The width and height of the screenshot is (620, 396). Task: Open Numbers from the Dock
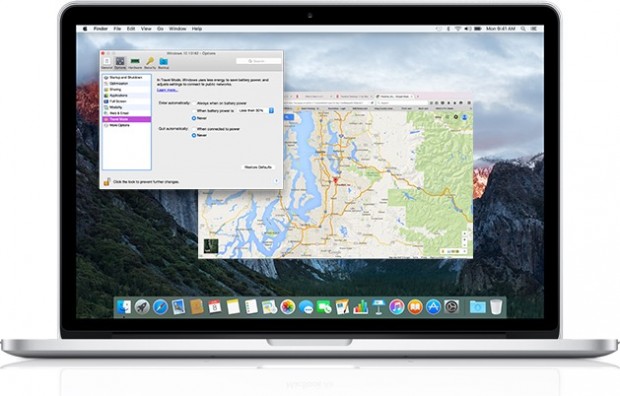click(x=360, y=307)
